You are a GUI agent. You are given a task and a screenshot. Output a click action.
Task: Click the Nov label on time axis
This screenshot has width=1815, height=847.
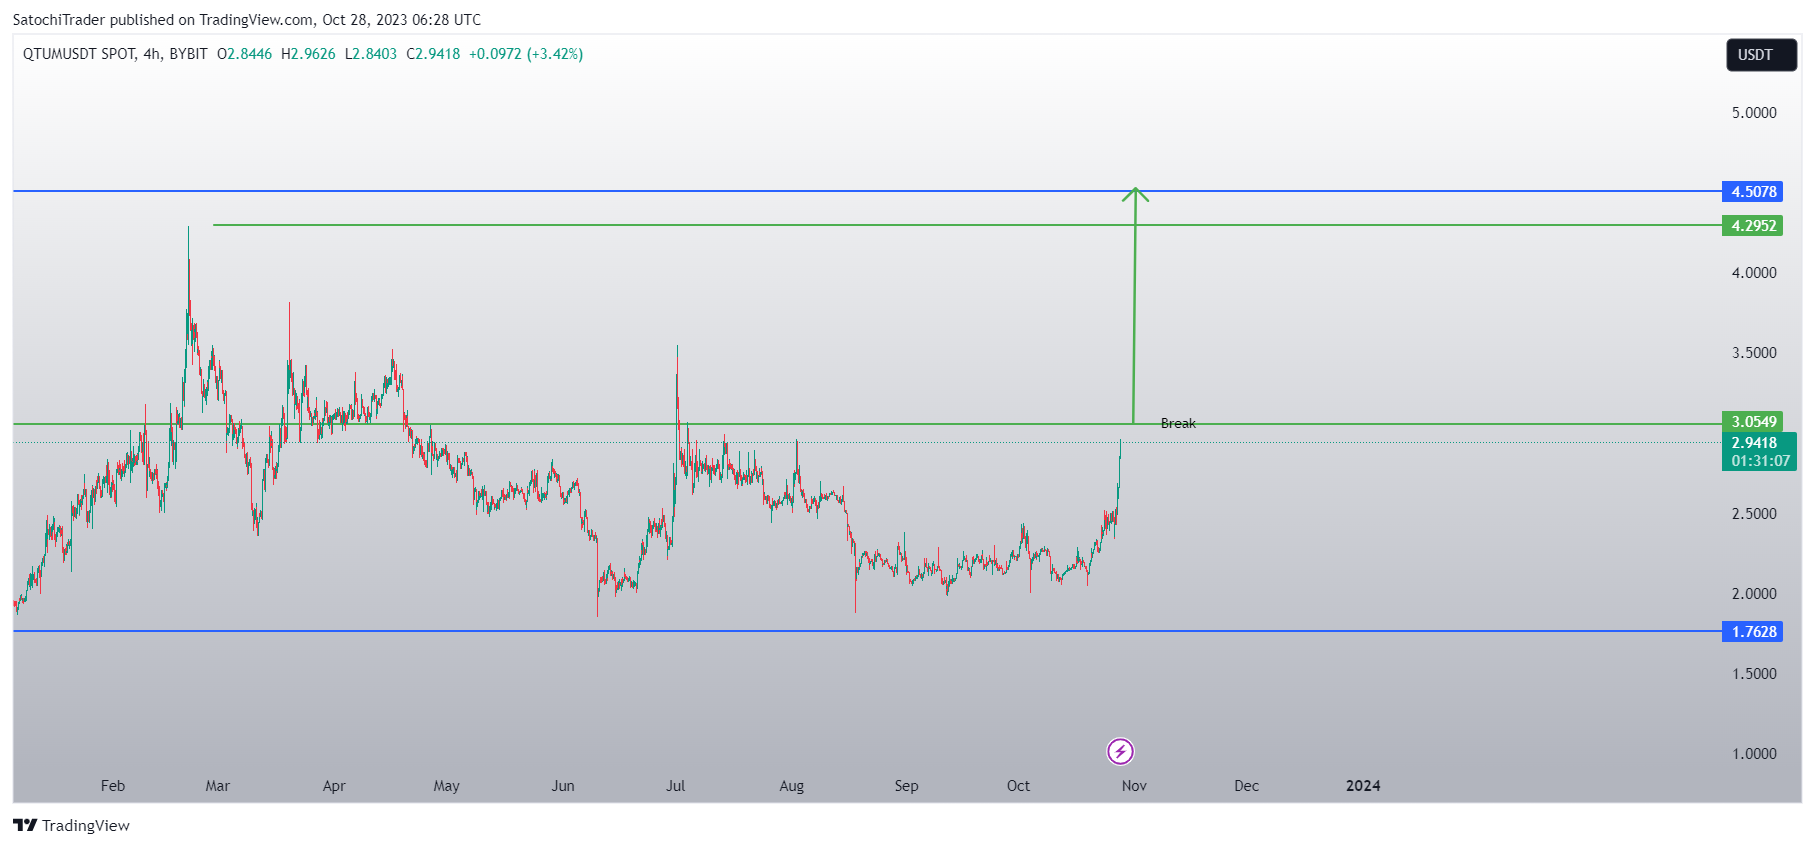click(x=1134, y=786)
